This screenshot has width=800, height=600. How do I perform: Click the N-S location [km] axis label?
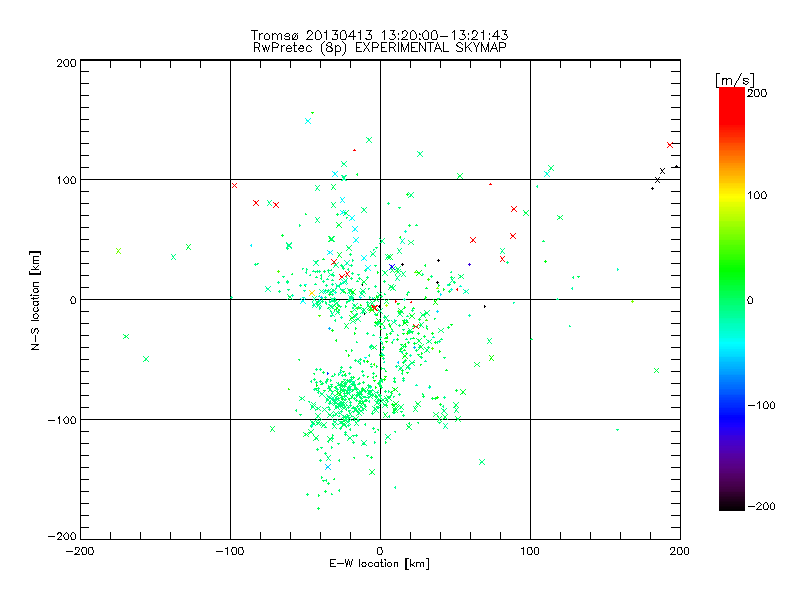click(x=35, y=300)
